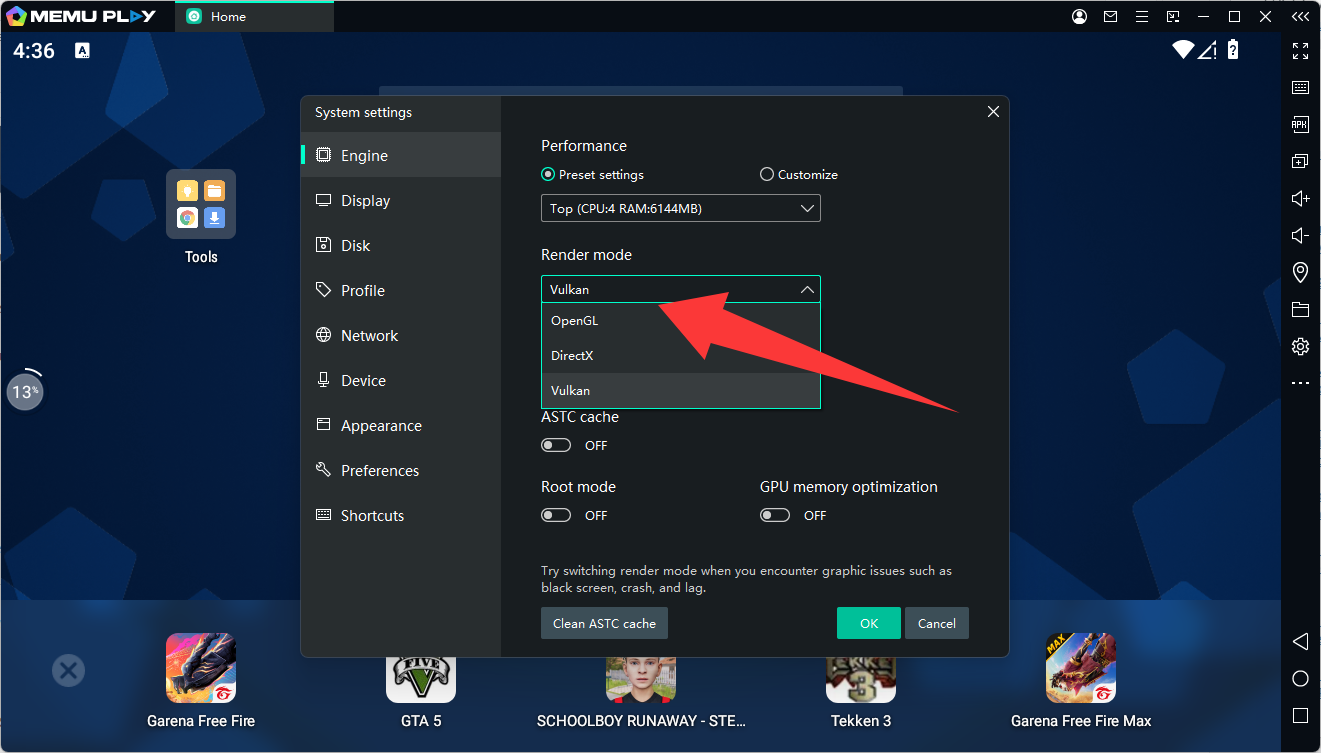
Task: Confirm settings with the OK button
Action: [x=868, y=623]
